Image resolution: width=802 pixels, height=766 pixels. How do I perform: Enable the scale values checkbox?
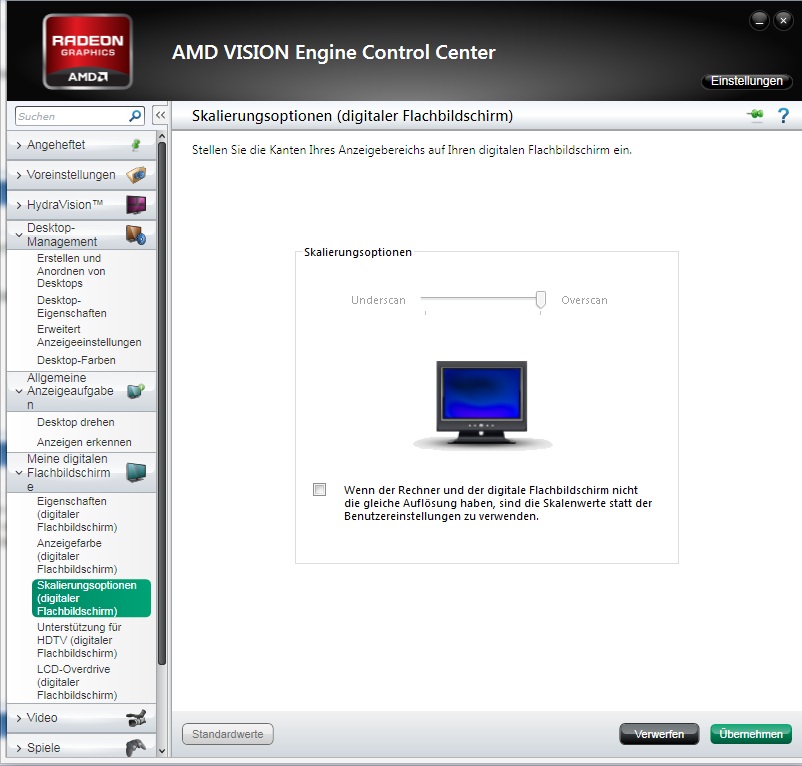(x=320, y=489)
